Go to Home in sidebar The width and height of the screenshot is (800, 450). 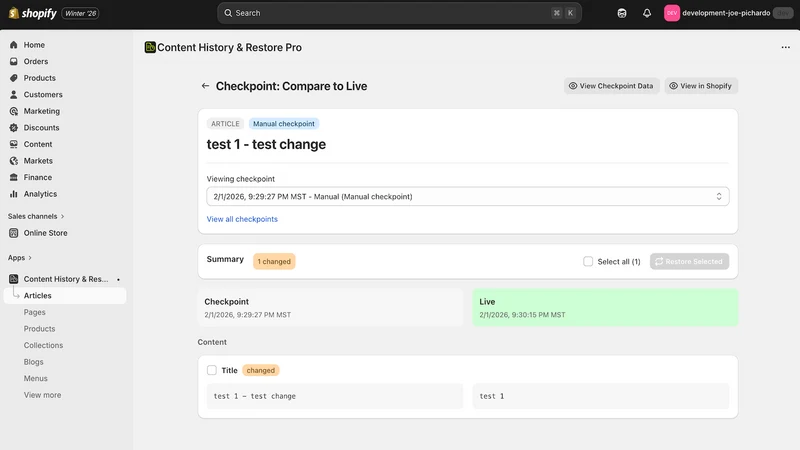click(x=34, y=45)
